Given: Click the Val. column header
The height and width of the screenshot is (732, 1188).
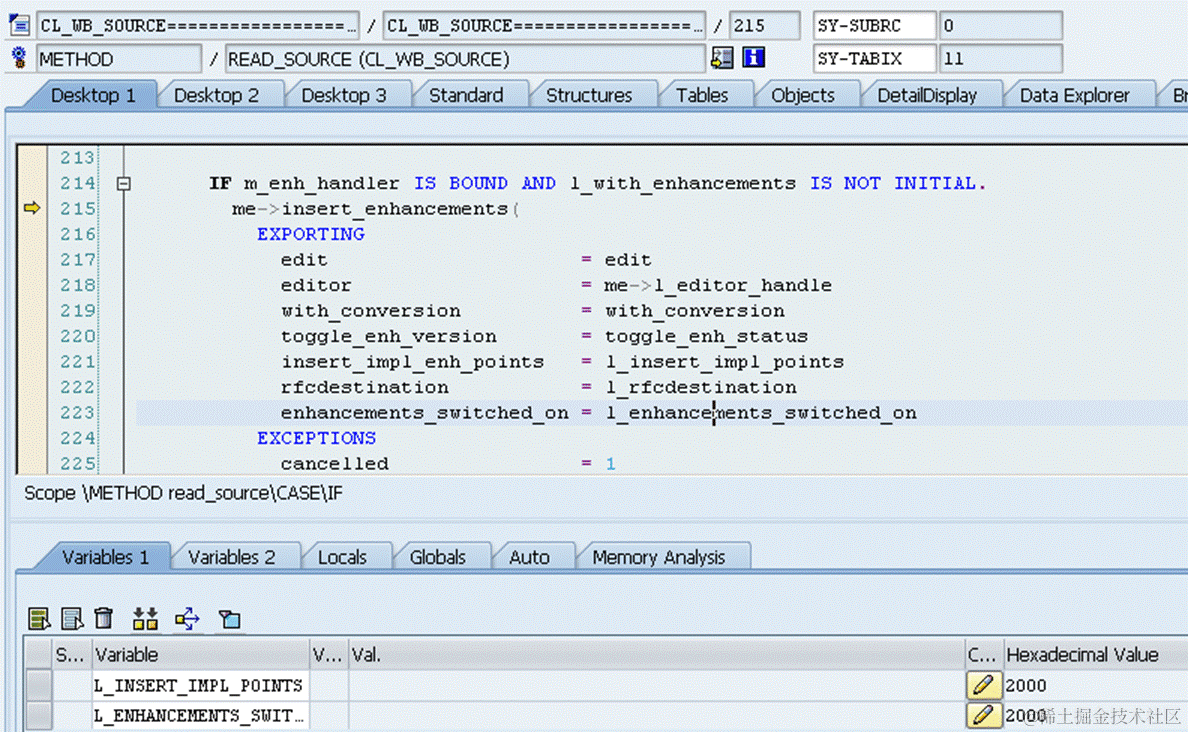Looking at the screenshot, I should click(656, 655).
